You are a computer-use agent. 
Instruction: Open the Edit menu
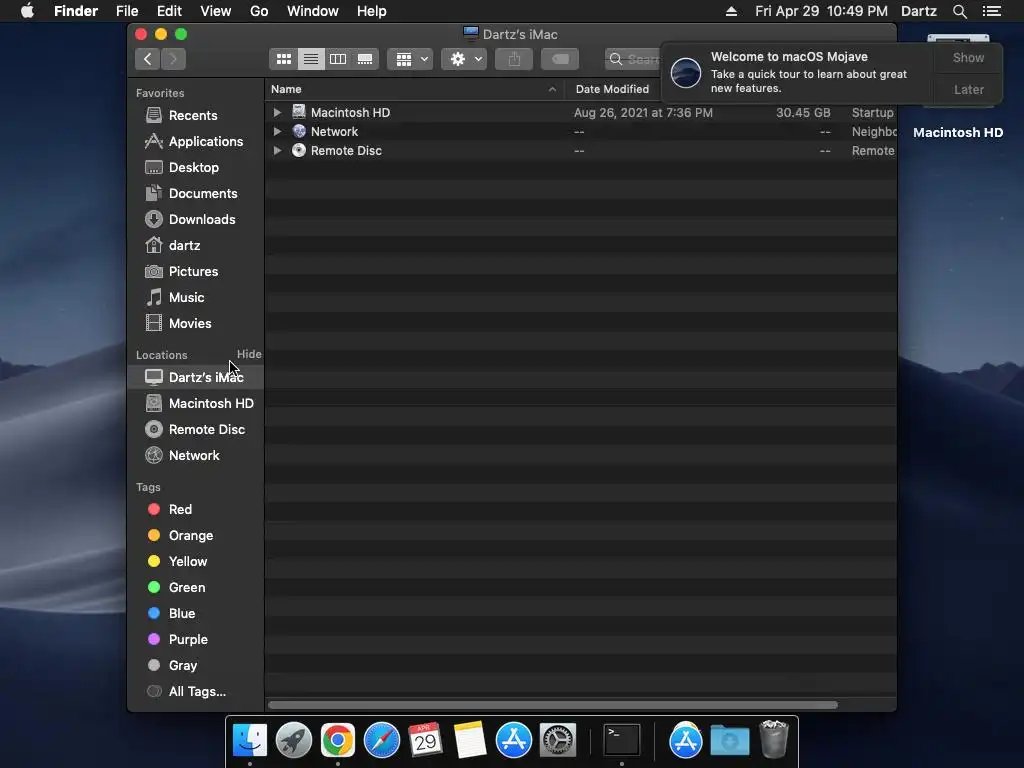(169, 11)
